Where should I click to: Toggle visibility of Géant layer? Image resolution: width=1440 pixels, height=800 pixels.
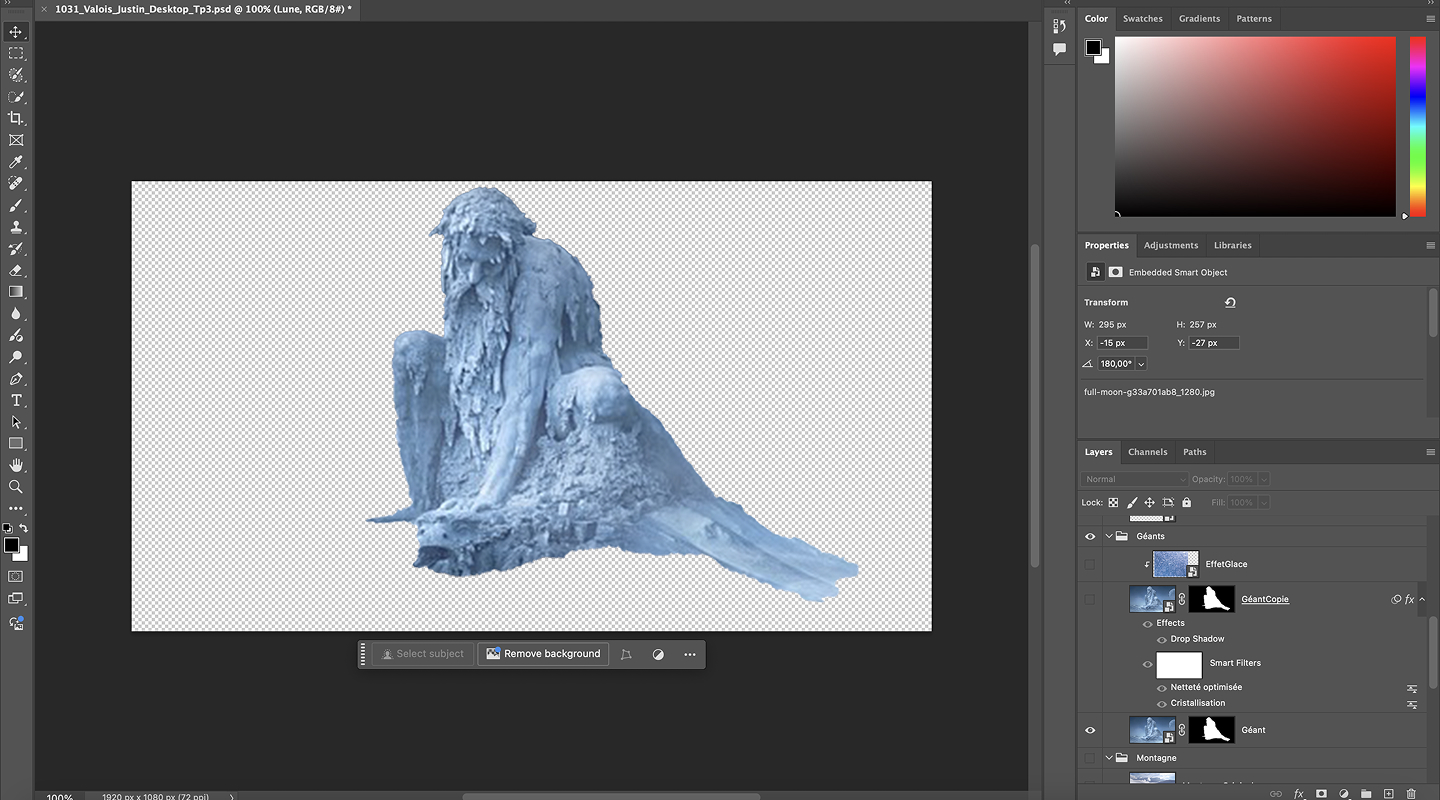pos(1090,730)
